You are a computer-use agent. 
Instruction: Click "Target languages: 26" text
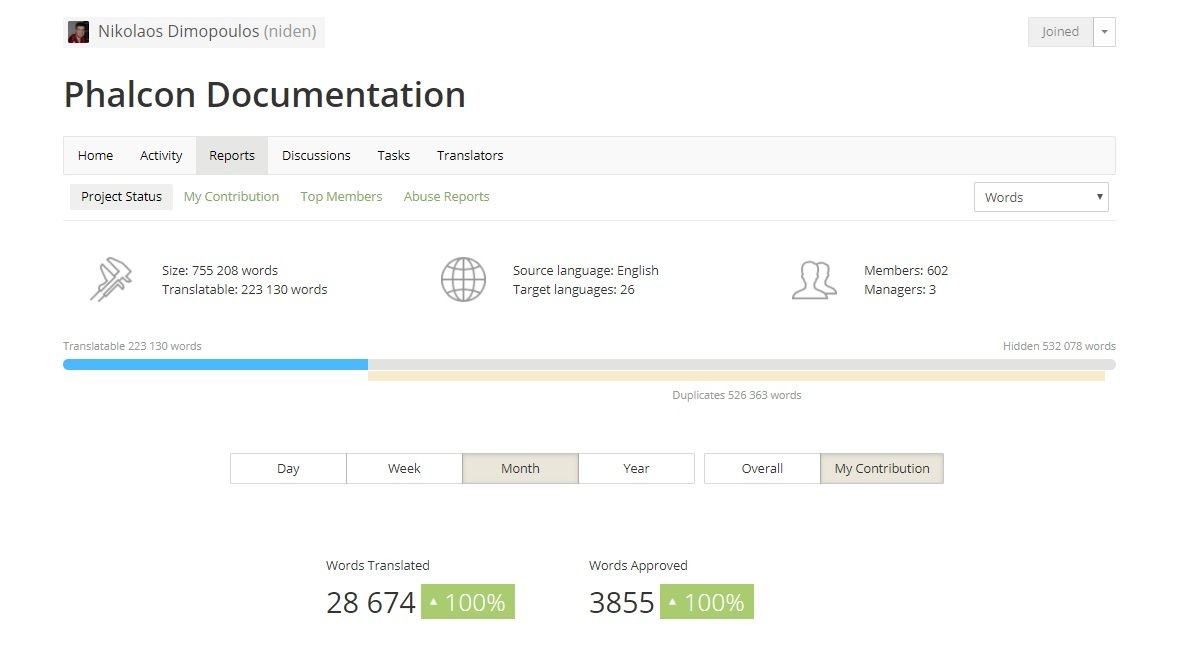[x=574, y=290]
